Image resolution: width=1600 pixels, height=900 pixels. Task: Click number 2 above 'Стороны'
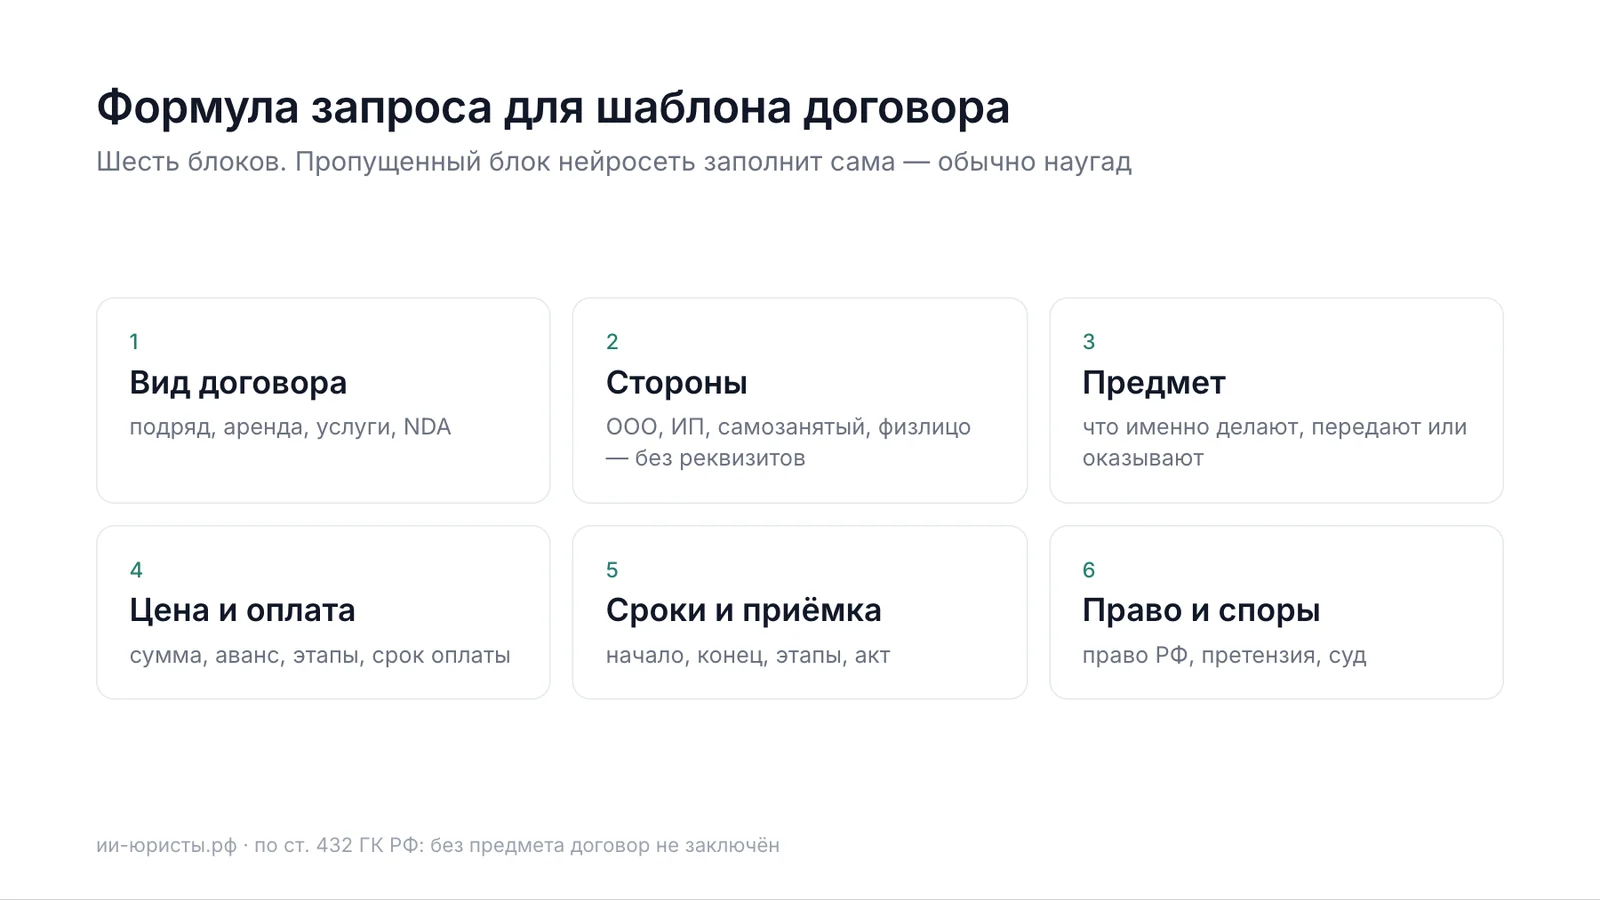coord(612,342)
